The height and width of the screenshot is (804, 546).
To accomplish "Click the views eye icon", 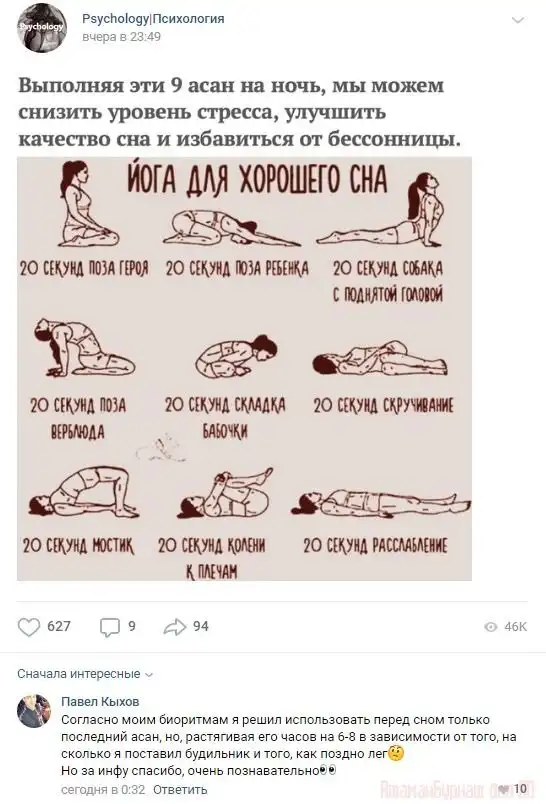I will click(491, 627).
